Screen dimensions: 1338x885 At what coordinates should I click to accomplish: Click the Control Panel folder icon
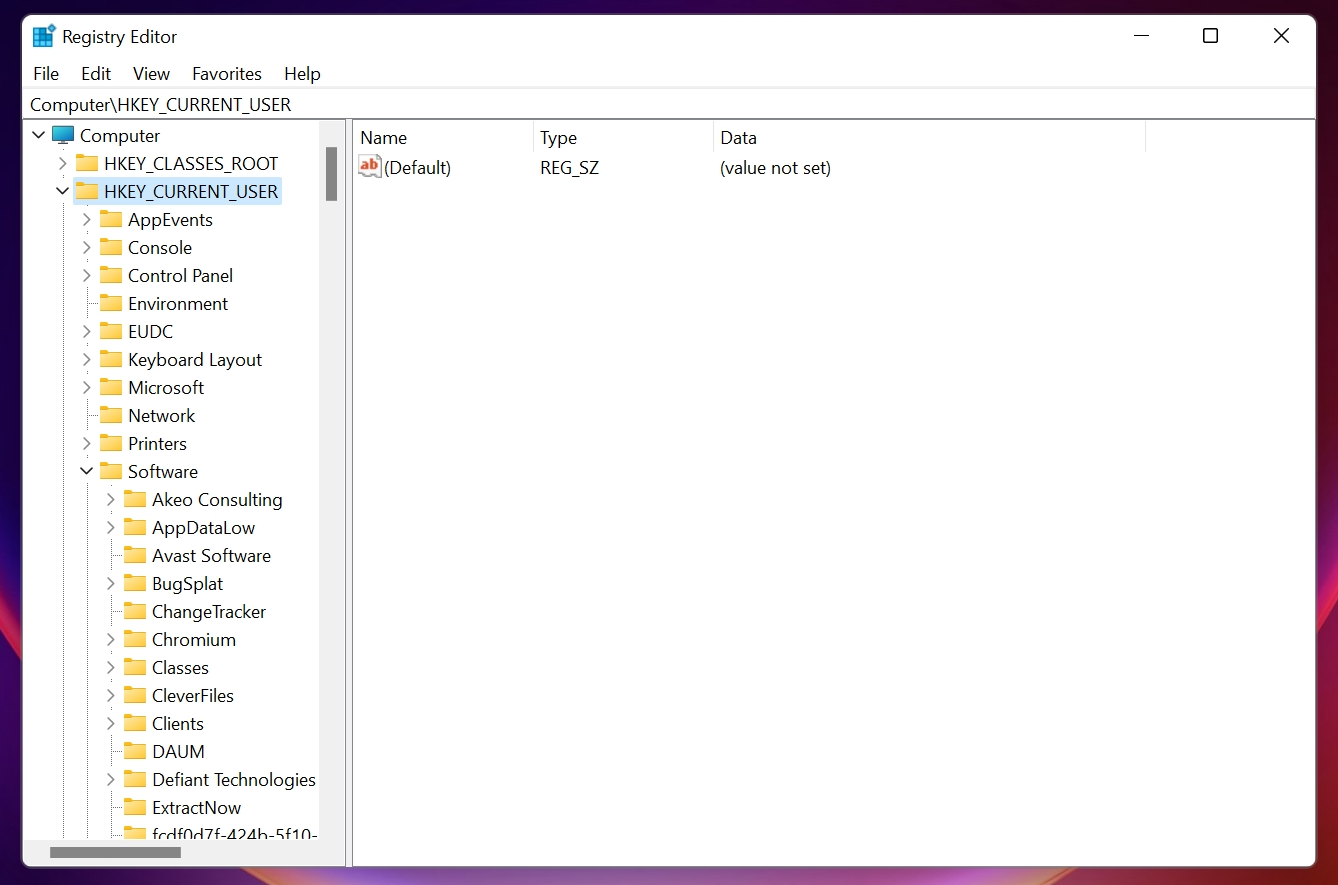(111, 275)
